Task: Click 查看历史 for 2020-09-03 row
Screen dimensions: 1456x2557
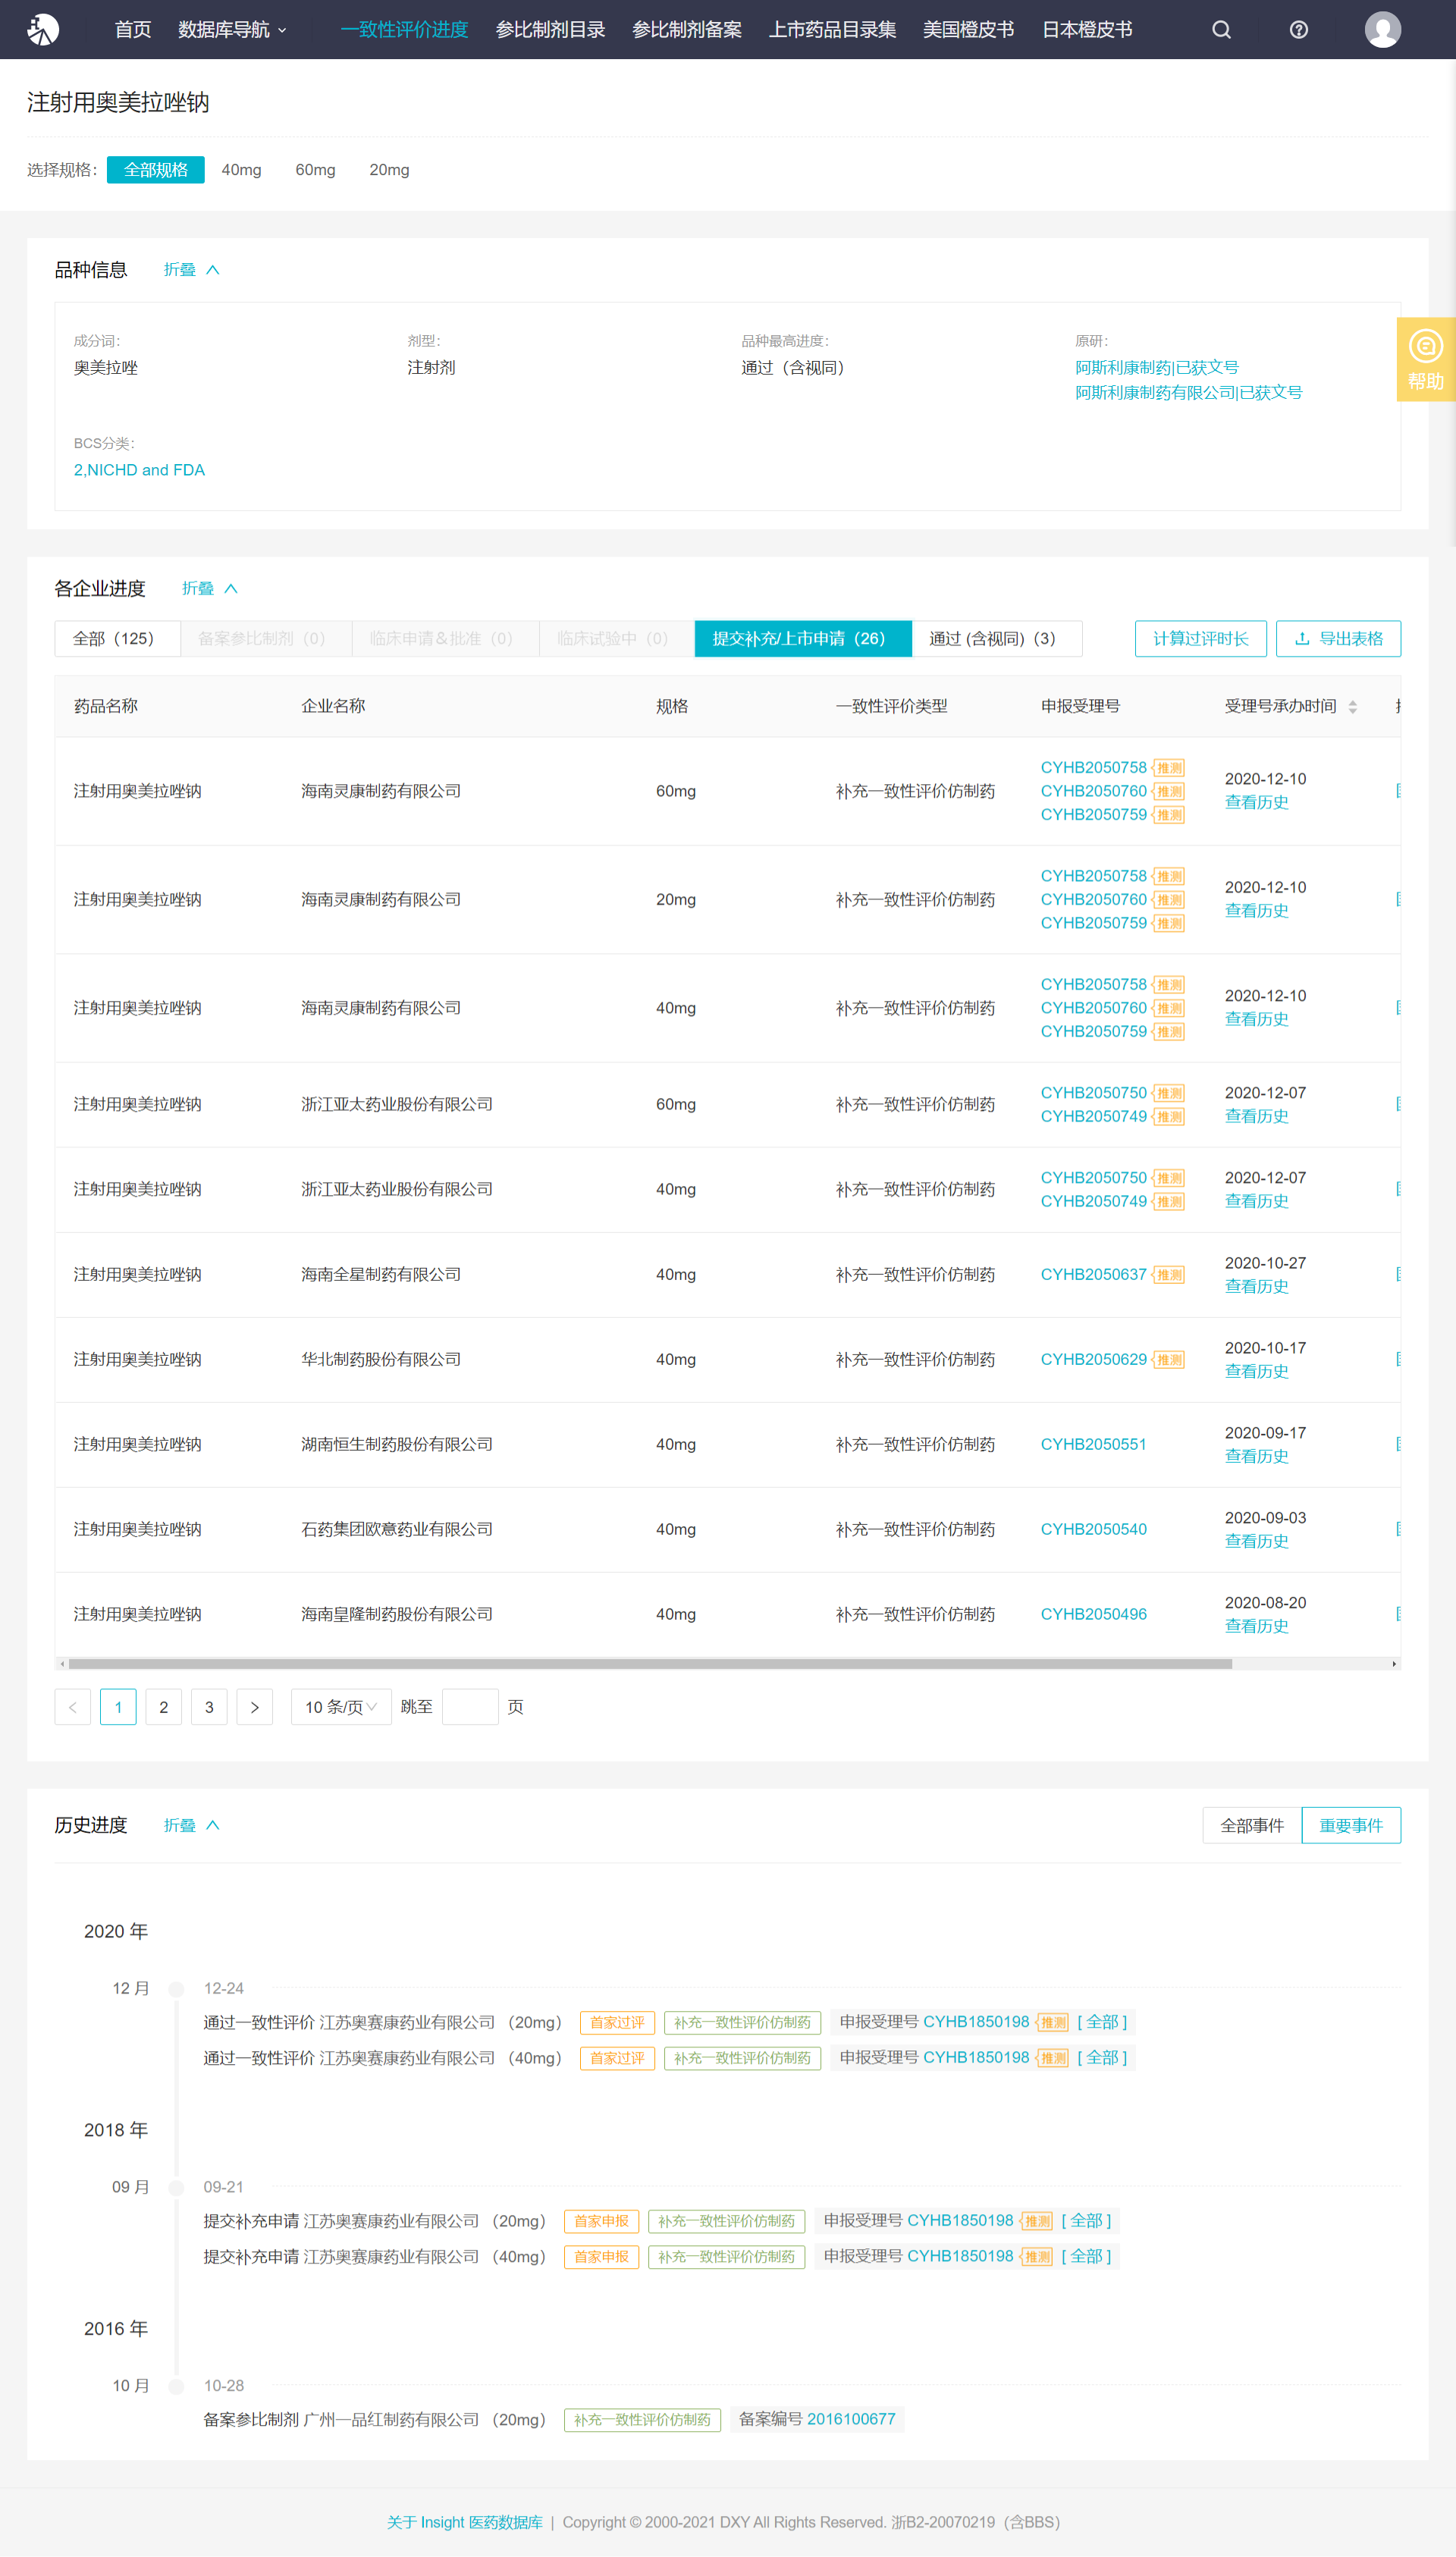Action: tap(1256, 1542)
